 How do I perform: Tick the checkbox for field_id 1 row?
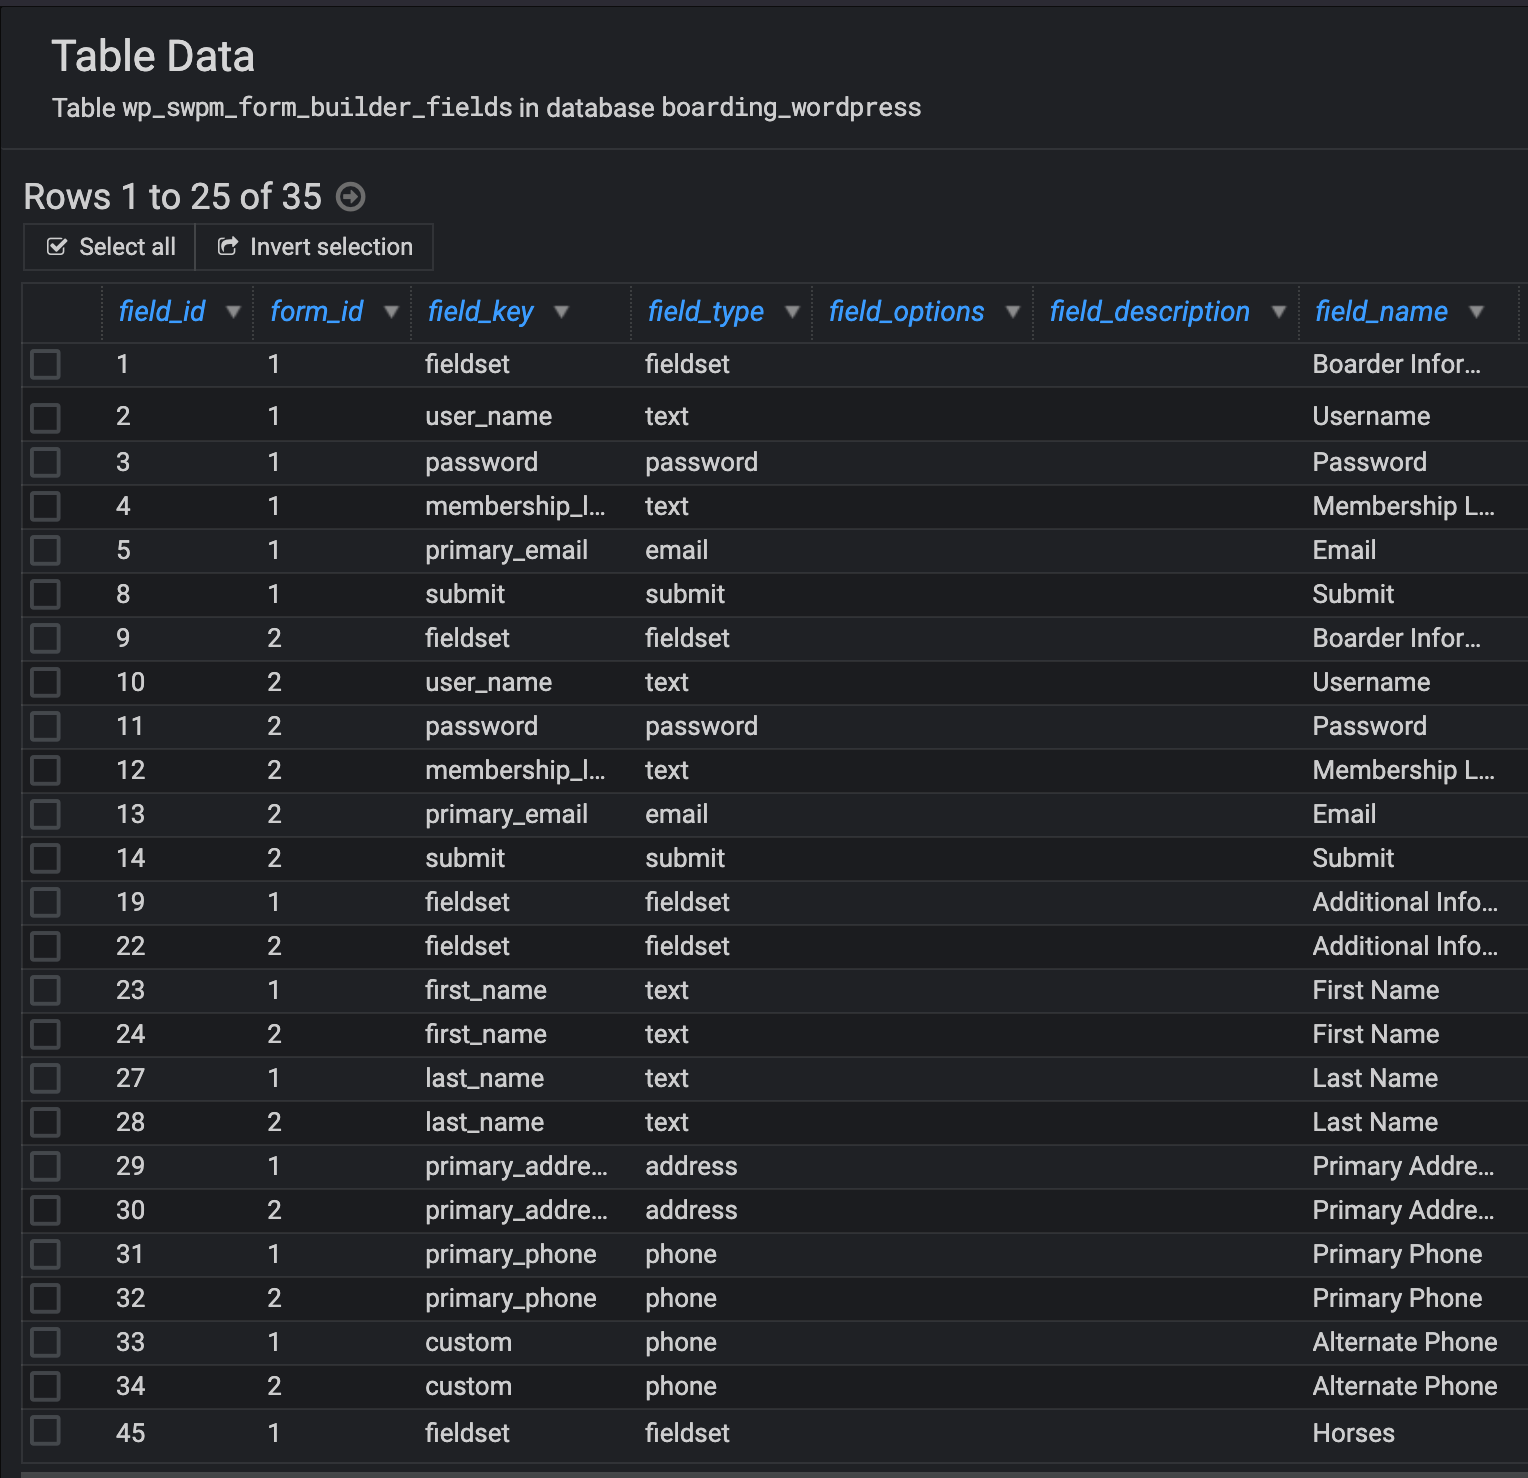[45, 364]
